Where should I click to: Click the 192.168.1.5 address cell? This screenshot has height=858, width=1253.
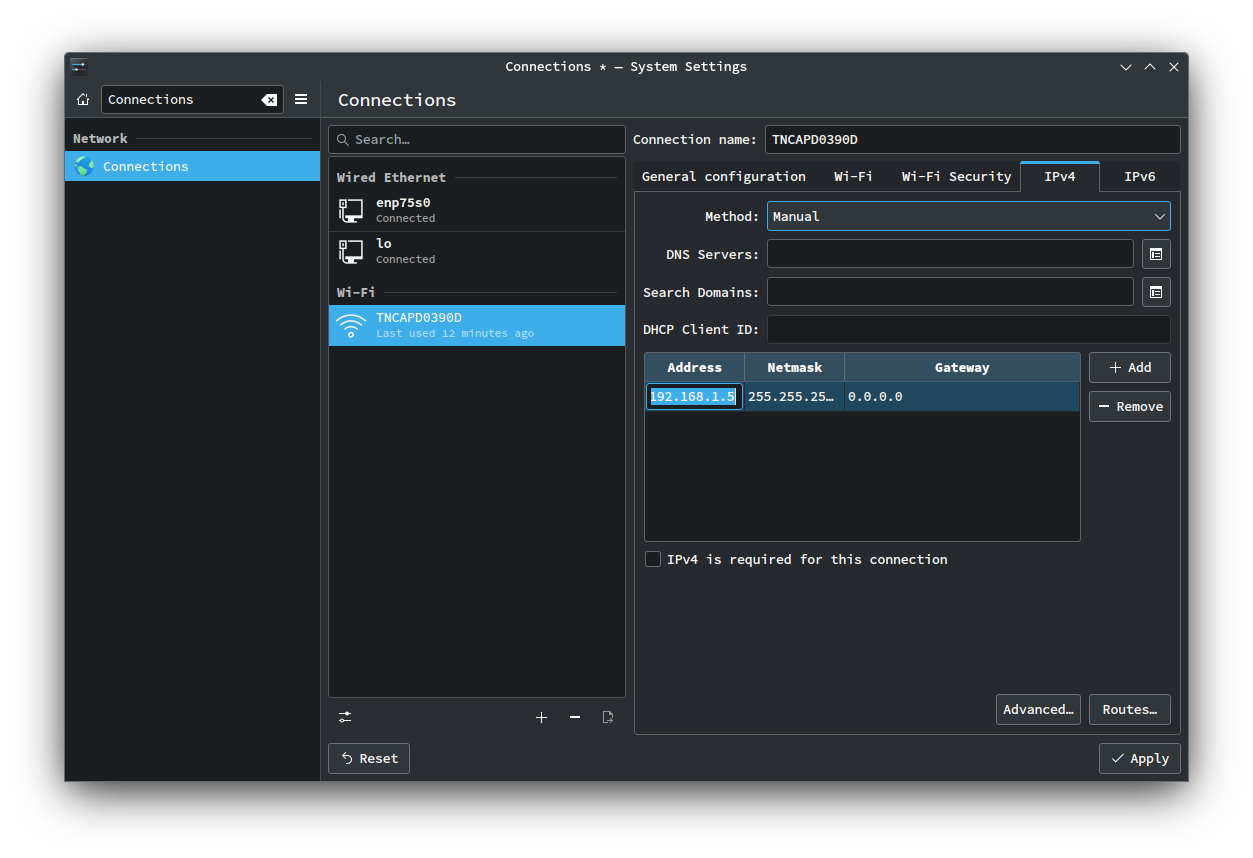[694, 396]
